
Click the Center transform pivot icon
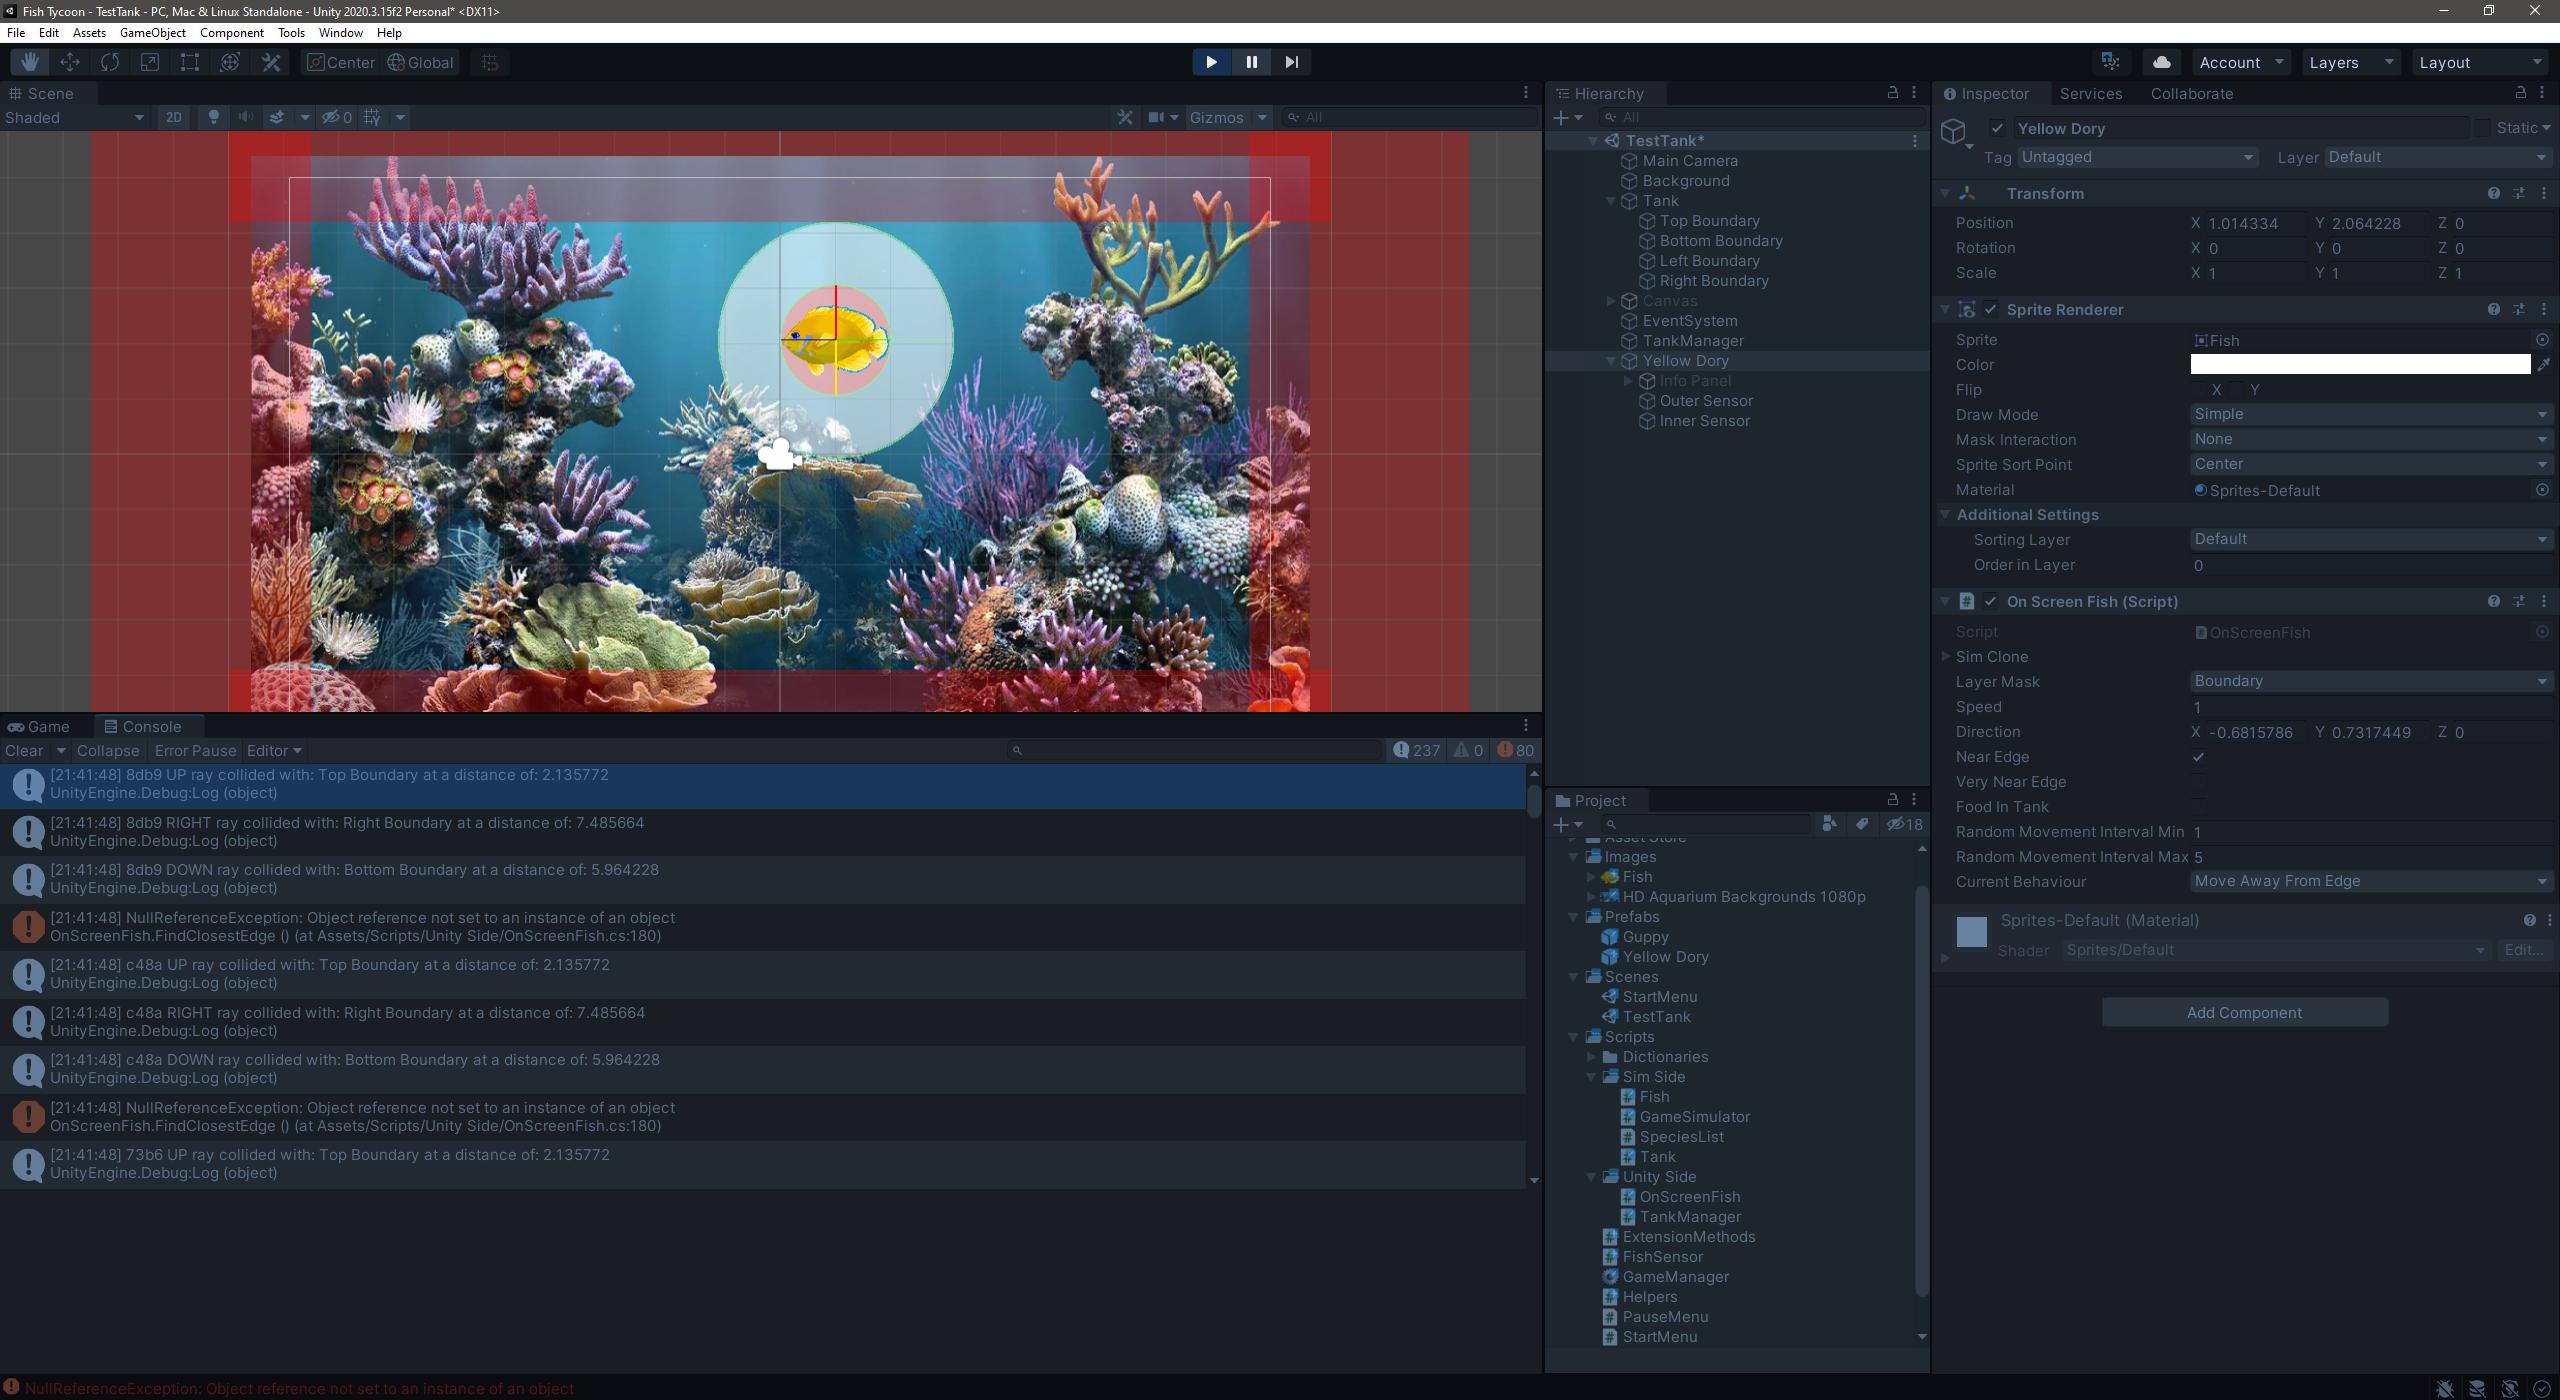pos(338,62)
